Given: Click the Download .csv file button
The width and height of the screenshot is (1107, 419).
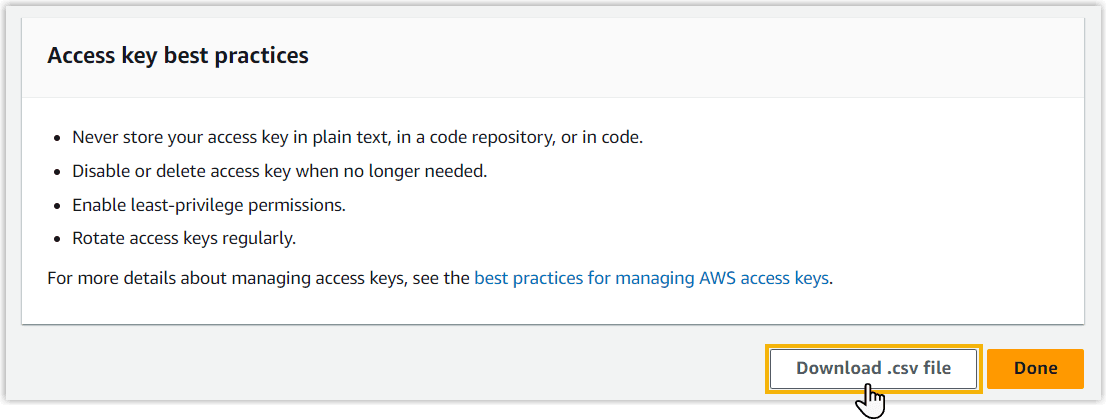Looking at the screenshot, I should [x=873, y=368].
